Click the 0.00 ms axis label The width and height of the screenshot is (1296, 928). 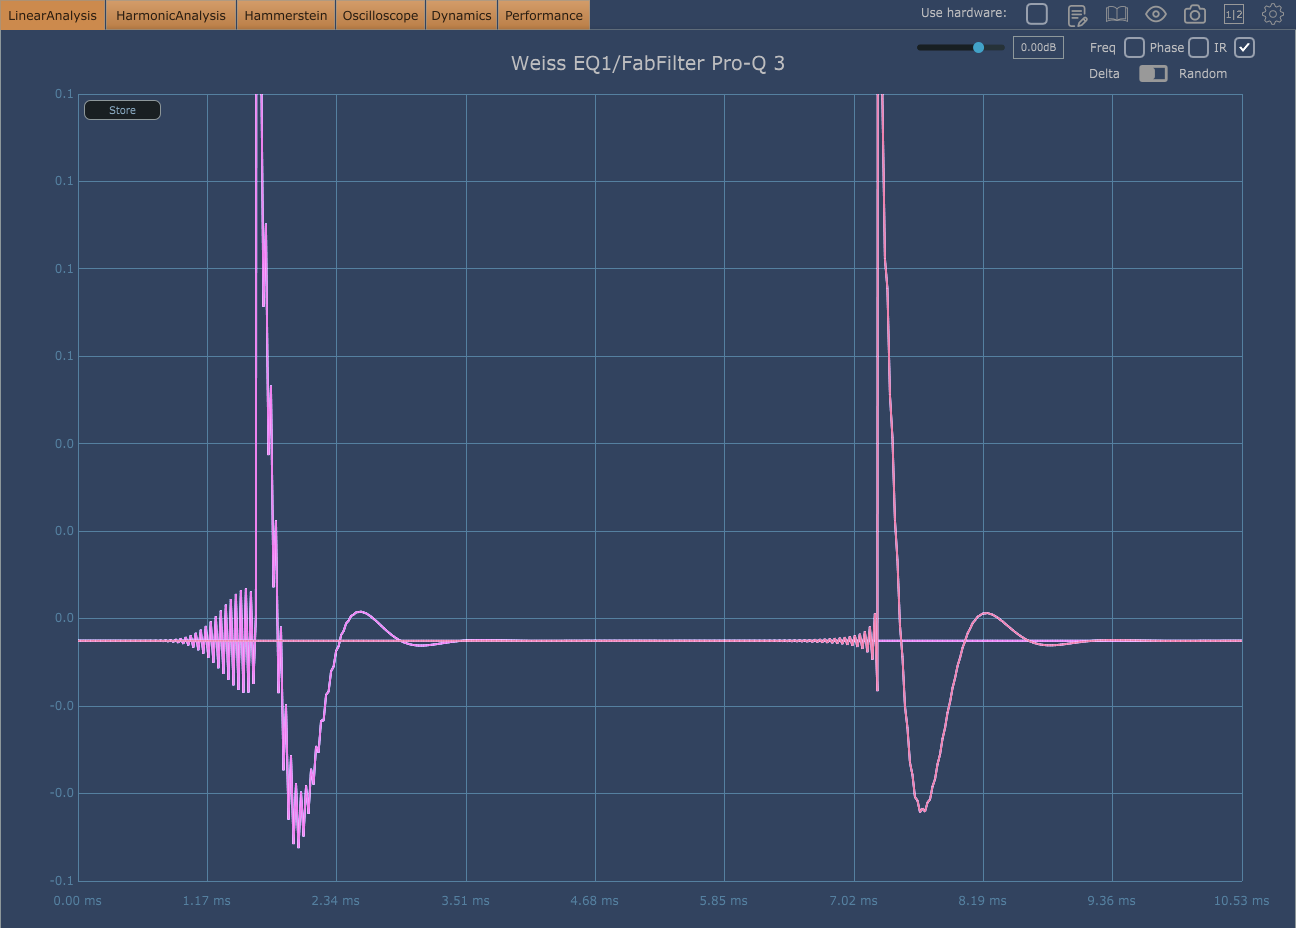78,900
